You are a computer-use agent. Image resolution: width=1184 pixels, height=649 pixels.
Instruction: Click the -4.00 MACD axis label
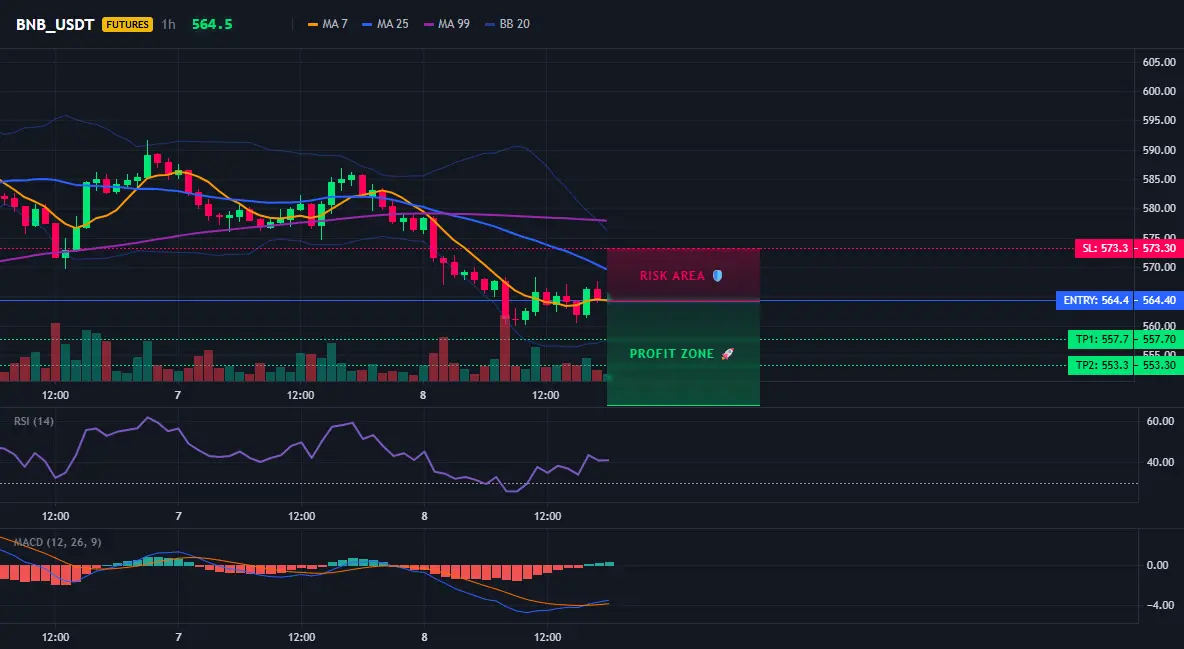[x=1160, y=604]
